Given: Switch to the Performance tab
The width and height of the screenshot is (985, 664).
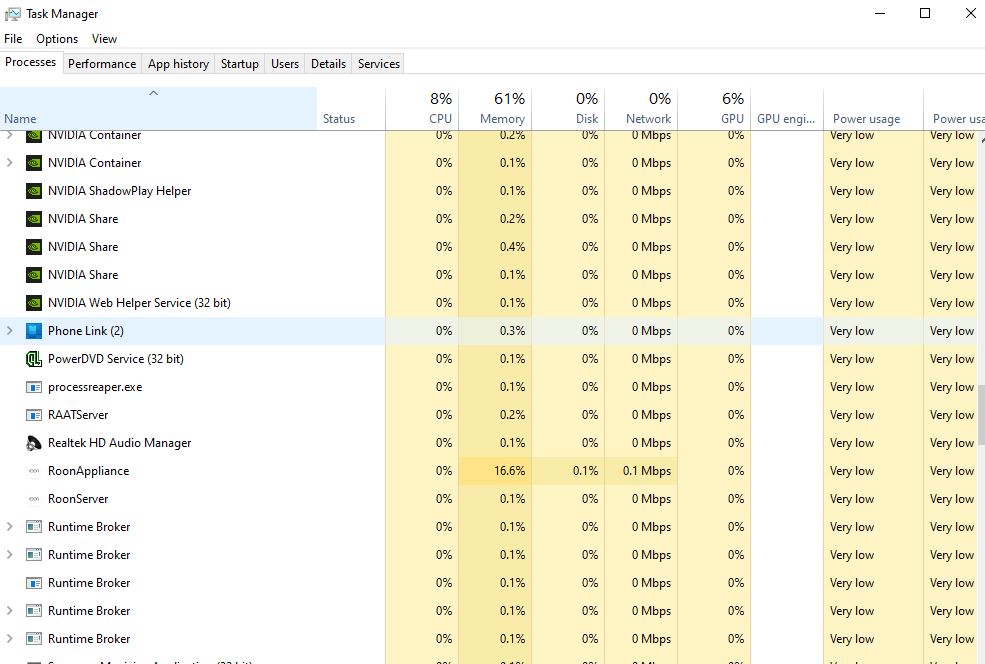Looking at the screenshot, I should pos(102,63).
